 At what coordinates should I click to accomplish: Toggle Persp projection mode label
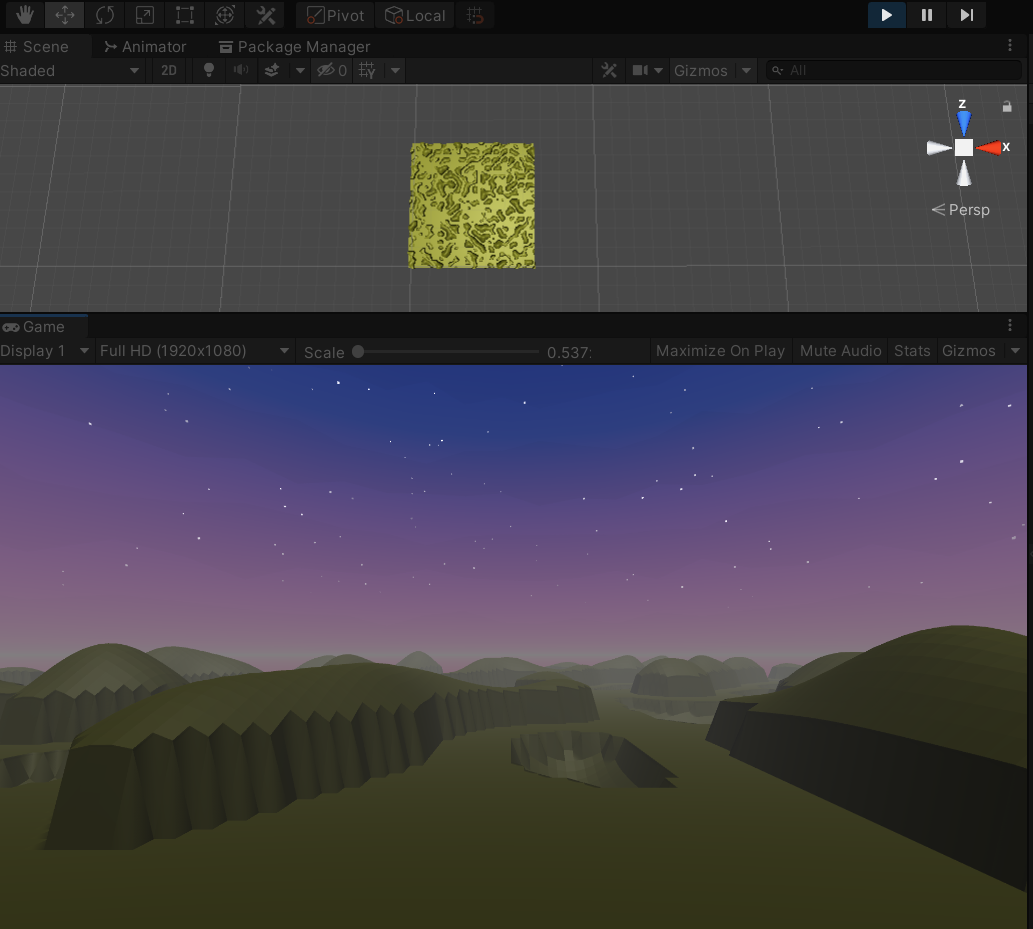point(961,210)
